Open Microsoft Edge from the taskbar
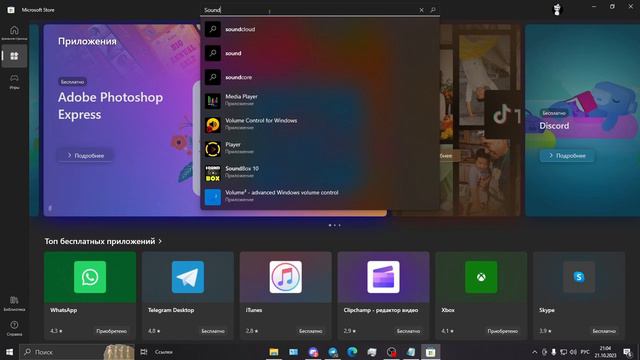Screen dimensions: 640x360 point(352,352)
